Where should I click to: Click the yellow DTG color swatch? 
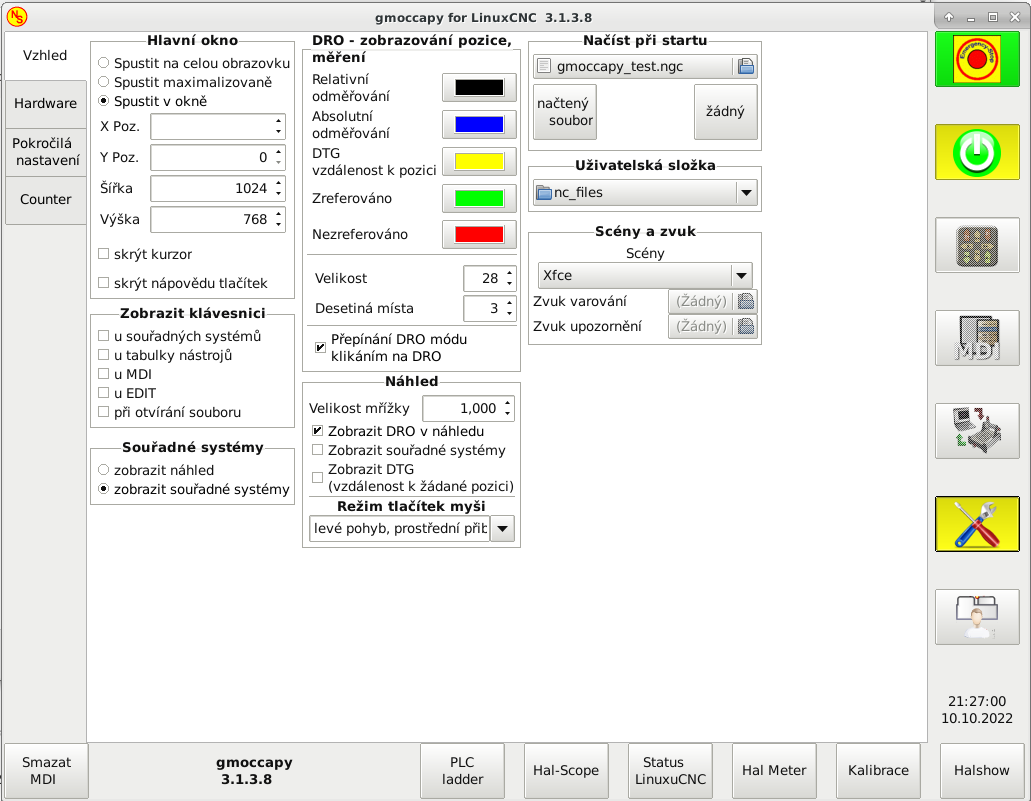[x=479, y=161]
